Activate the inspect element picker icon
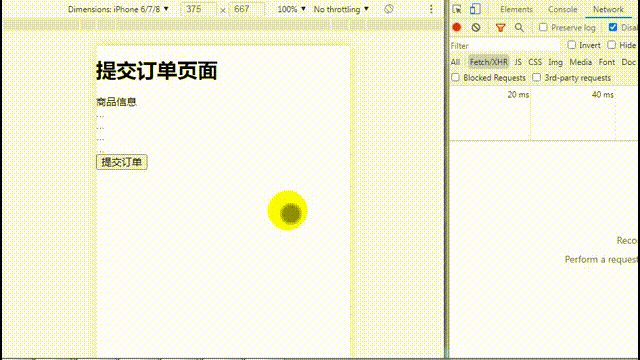The width and height of the screenshot is (640, 360). tap(457, 9)
